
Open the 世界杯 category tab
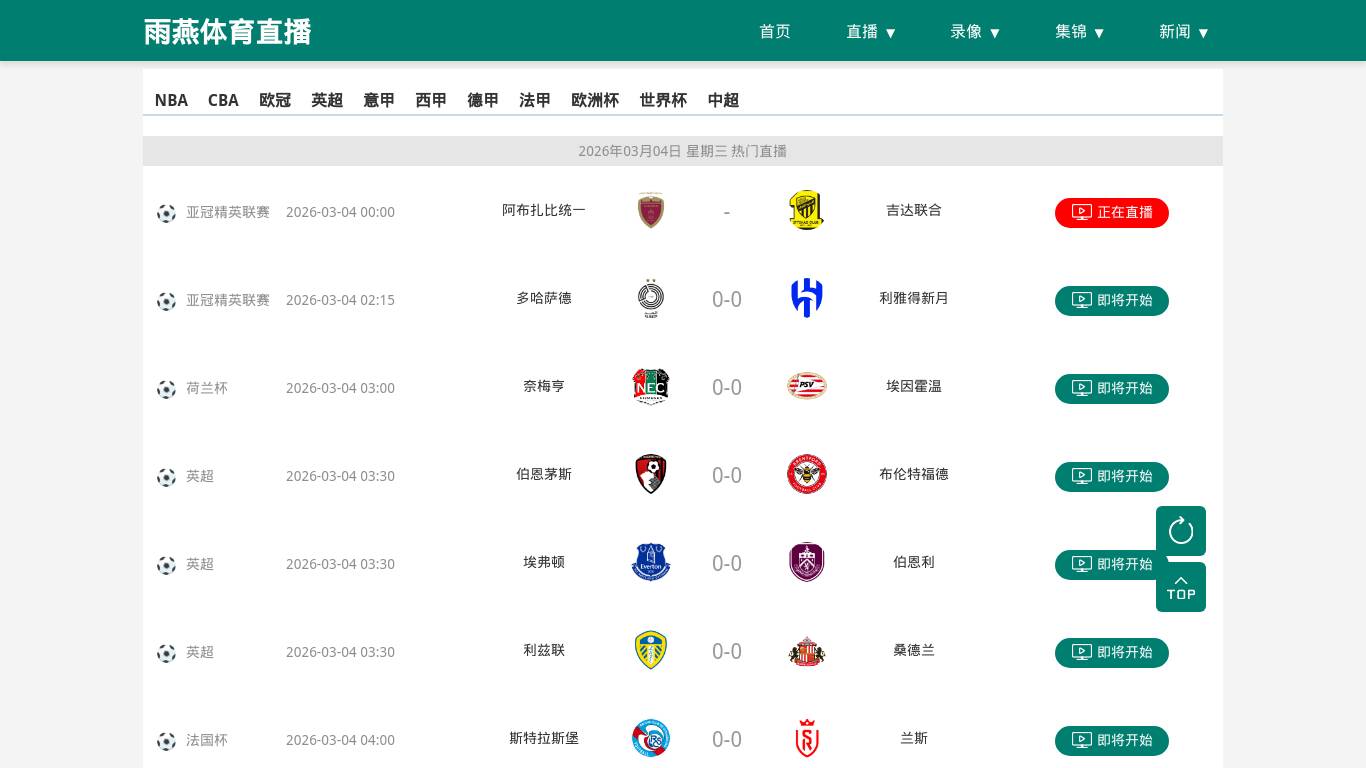663,100
